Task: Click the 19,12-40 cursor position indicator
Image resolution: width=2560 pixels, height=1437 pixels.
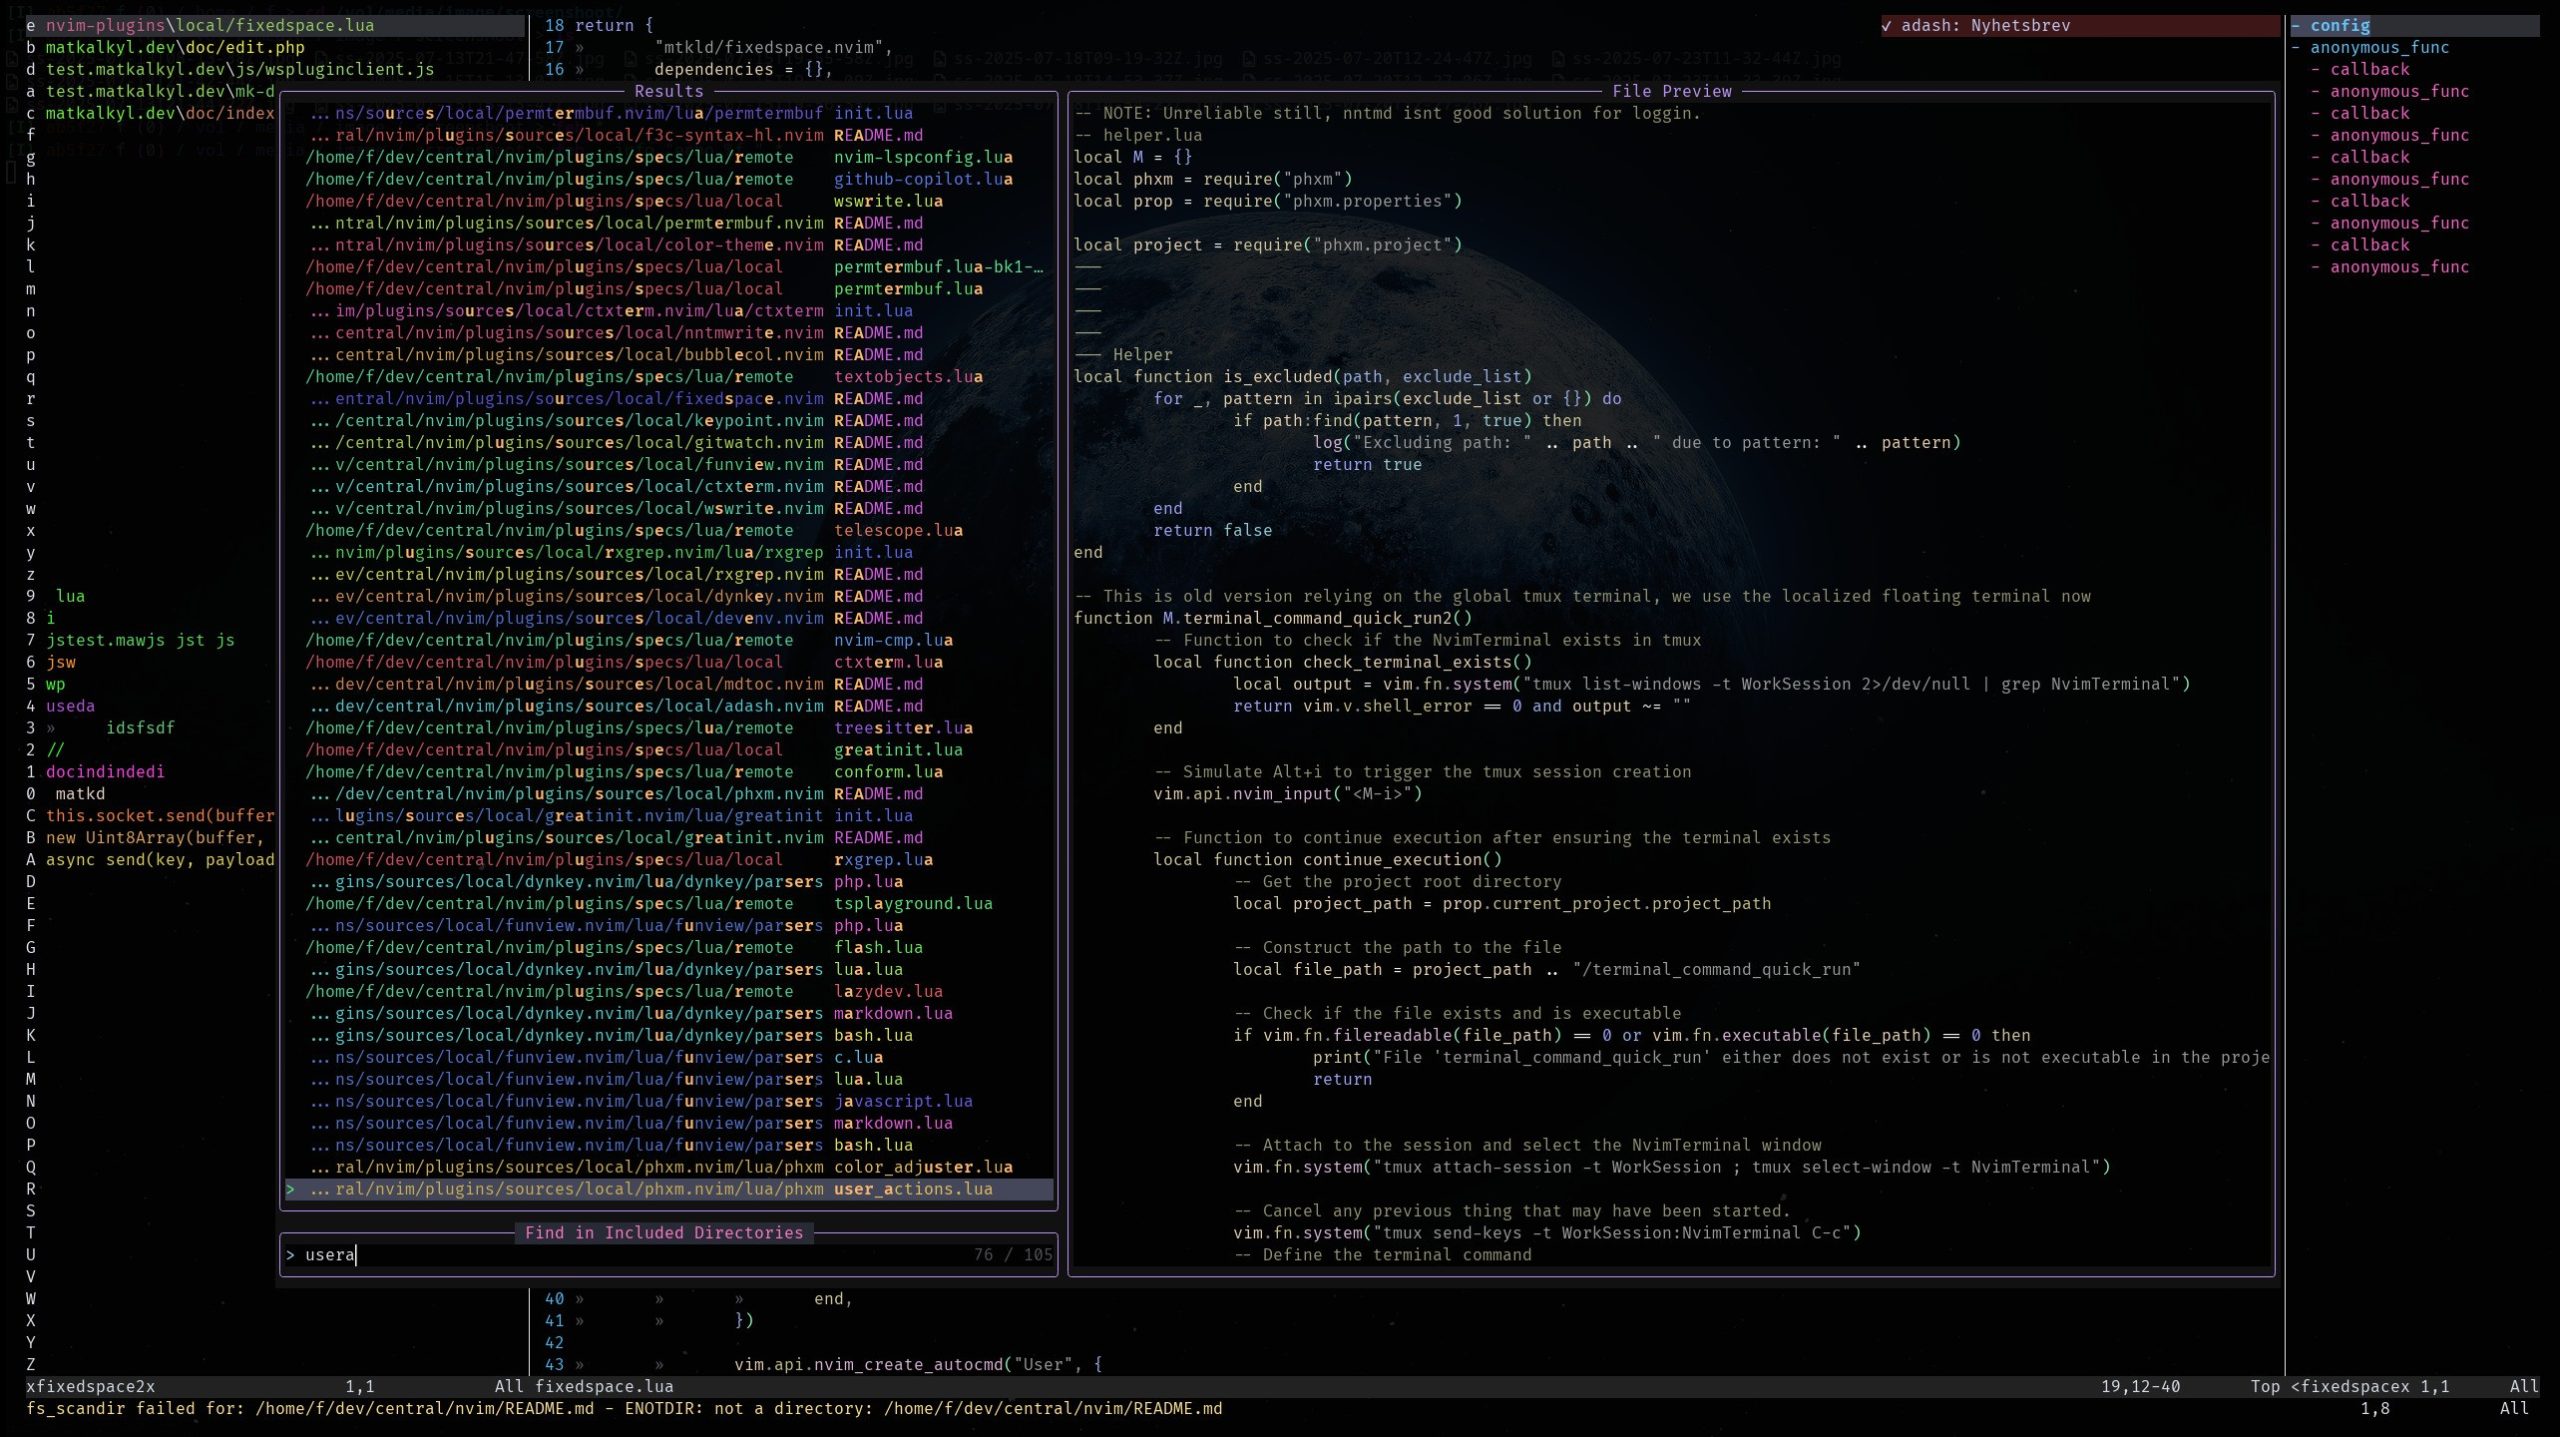Action: (x=2140, y=1386)
